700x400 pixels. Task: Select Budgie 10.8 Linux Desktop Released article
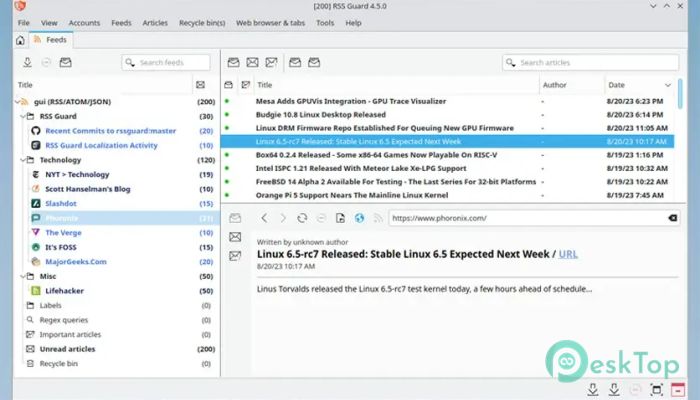321,115
